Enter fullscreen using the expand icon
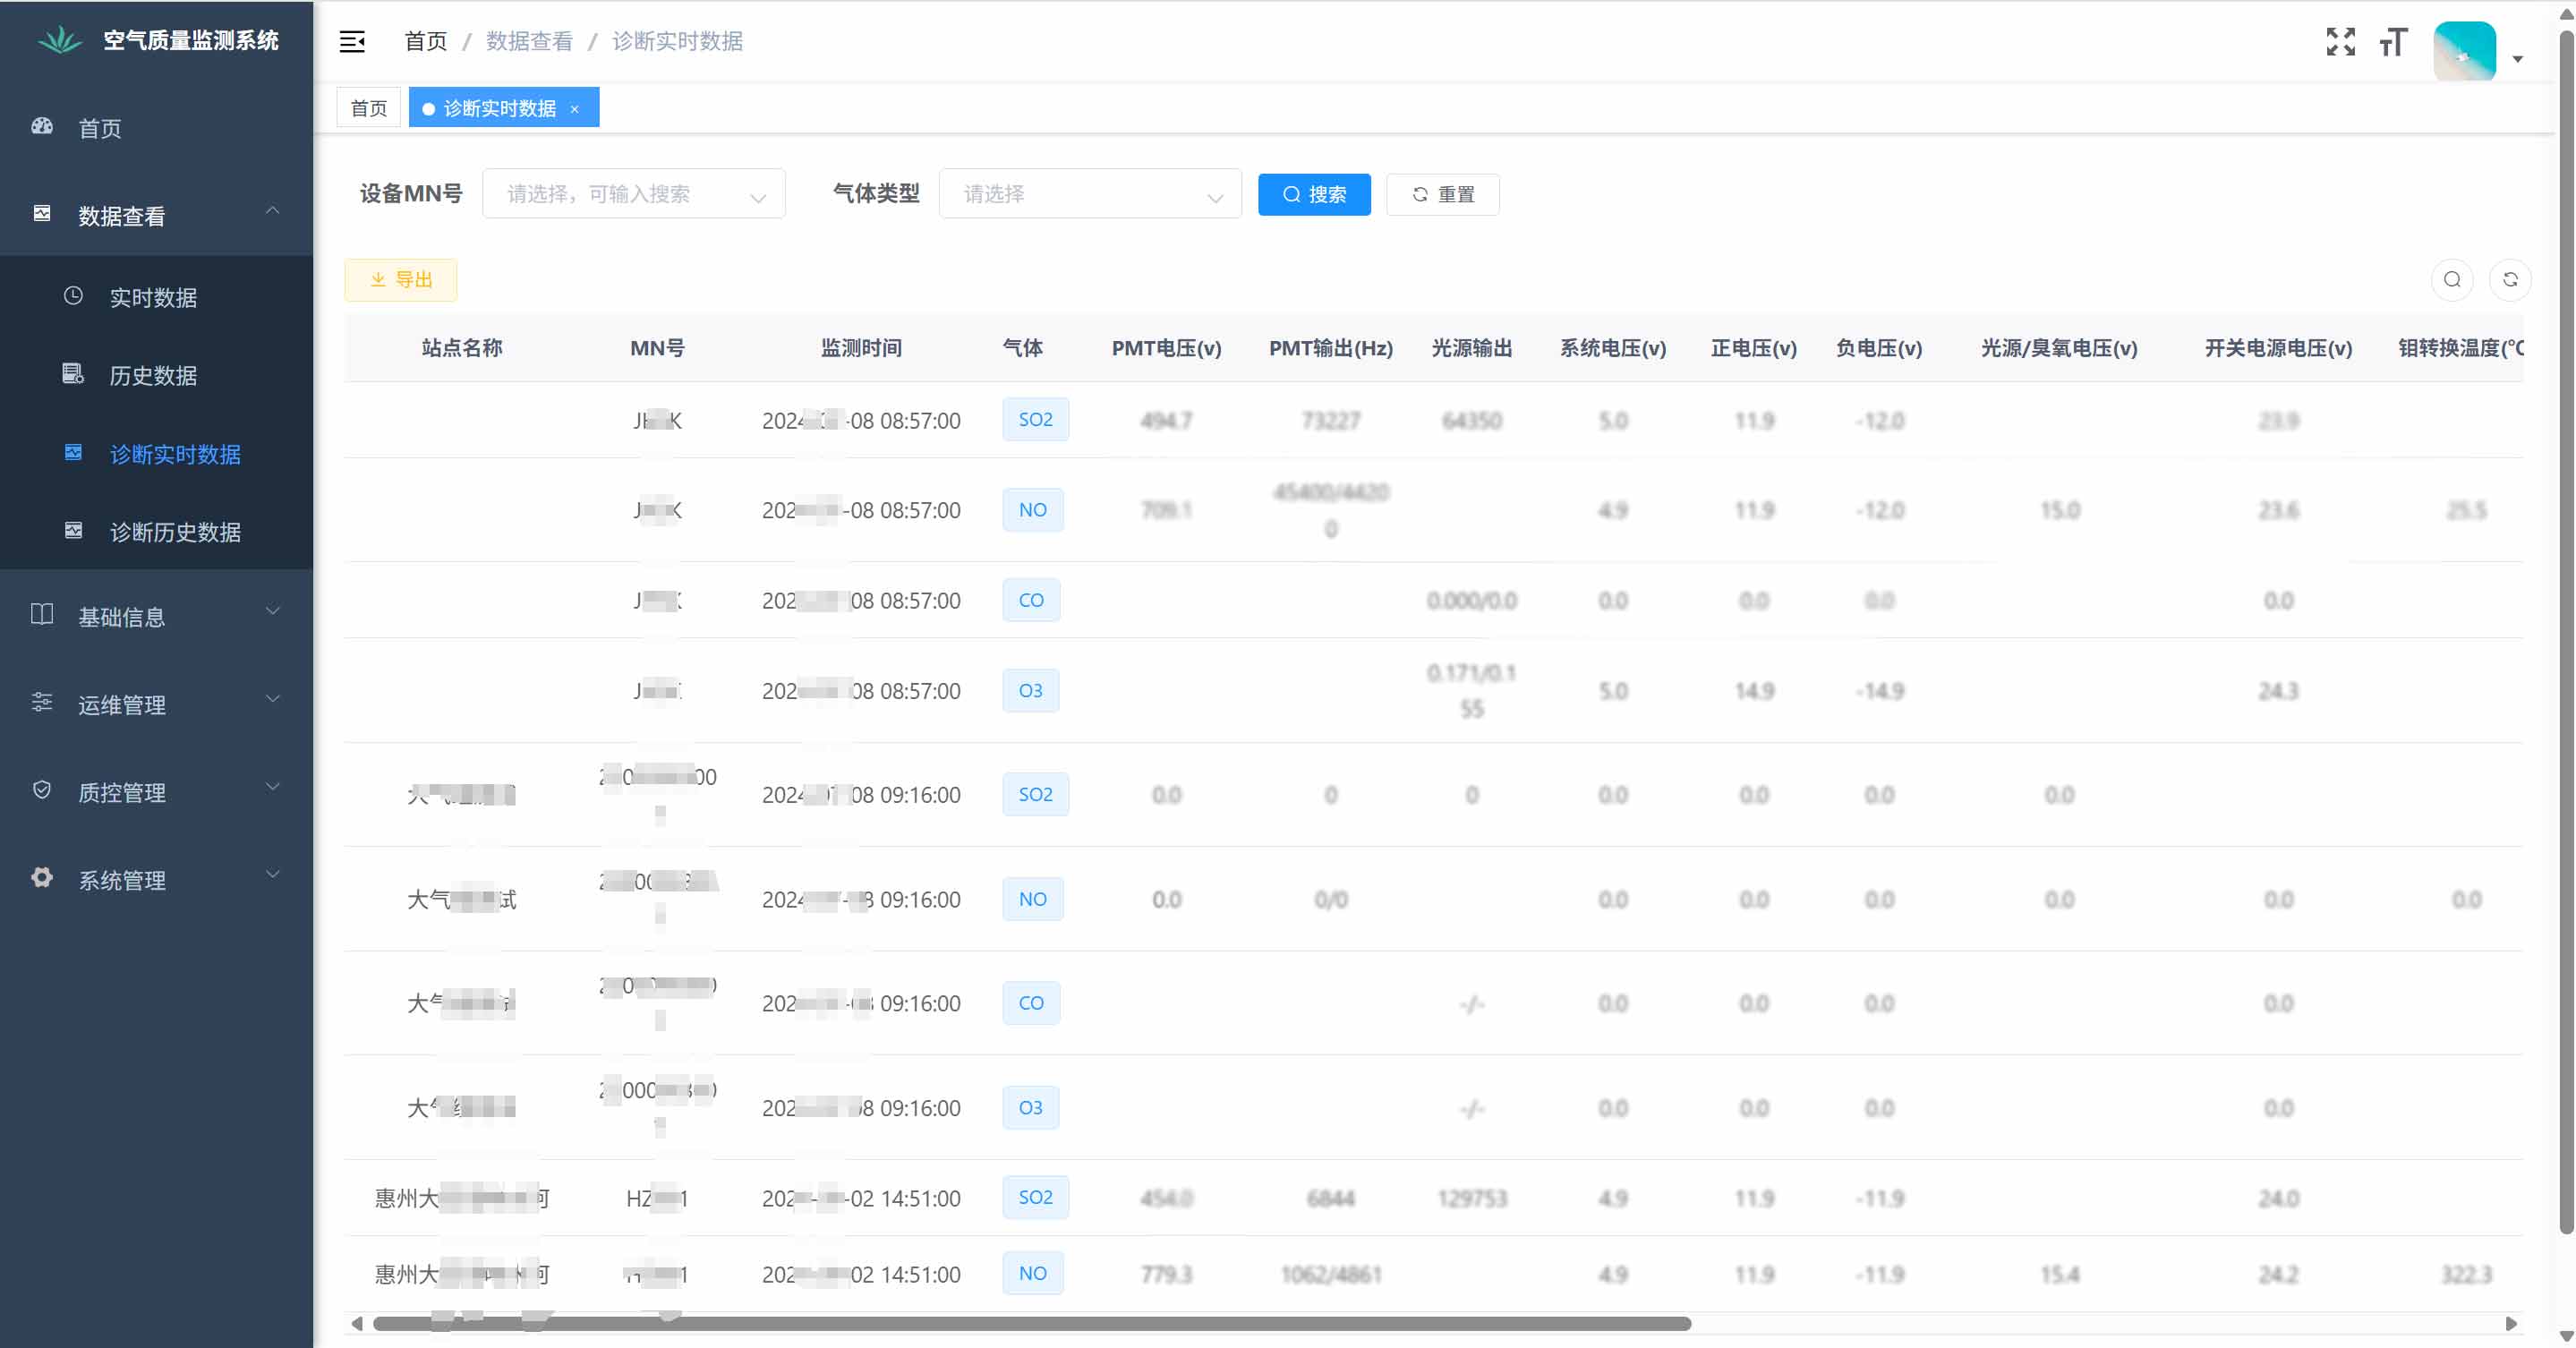This screenshot has width=2576, height=1348. 2341,41
